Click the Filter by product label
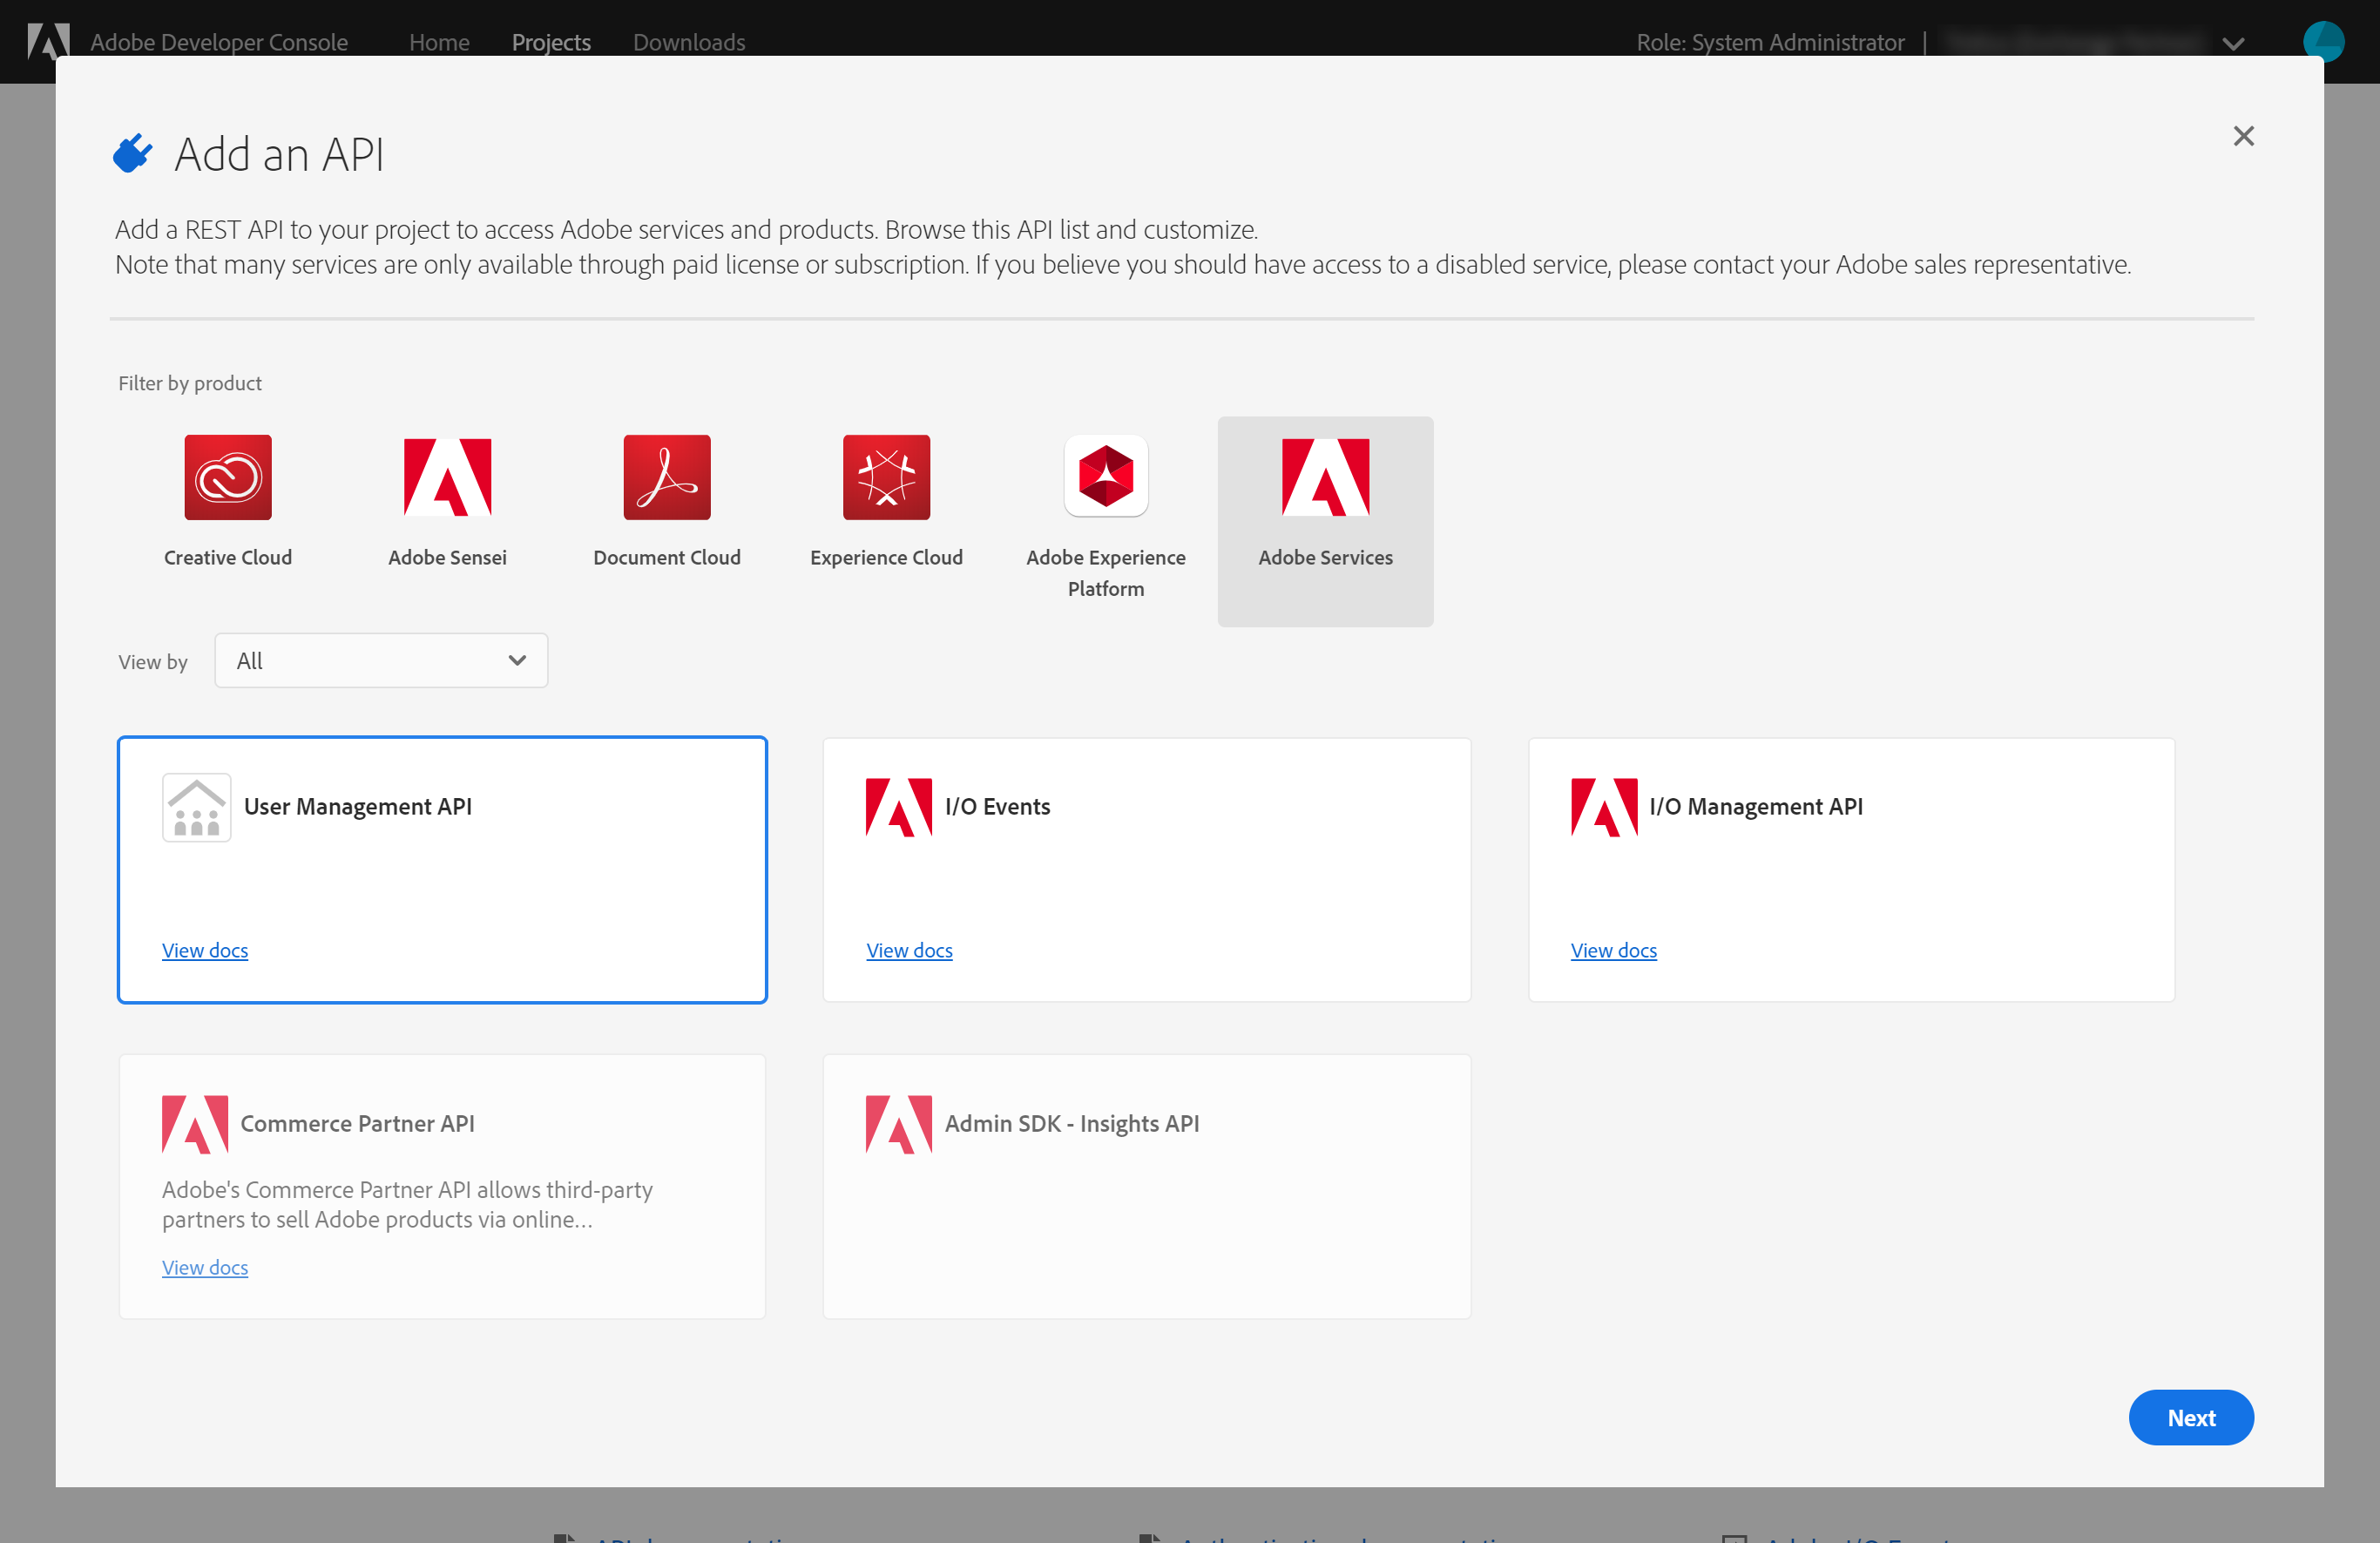 click(x=190, y=383)
